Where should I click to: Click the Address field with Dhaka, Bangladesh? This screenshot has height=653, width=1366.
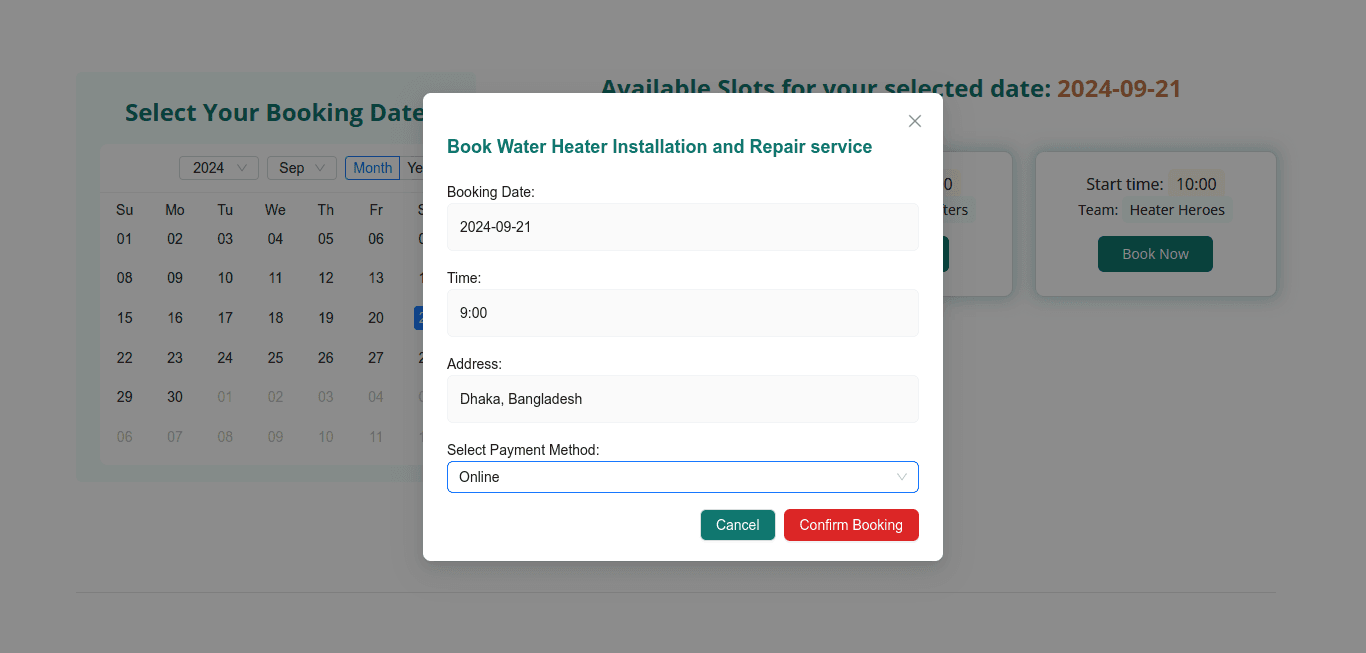coord(682,399)
